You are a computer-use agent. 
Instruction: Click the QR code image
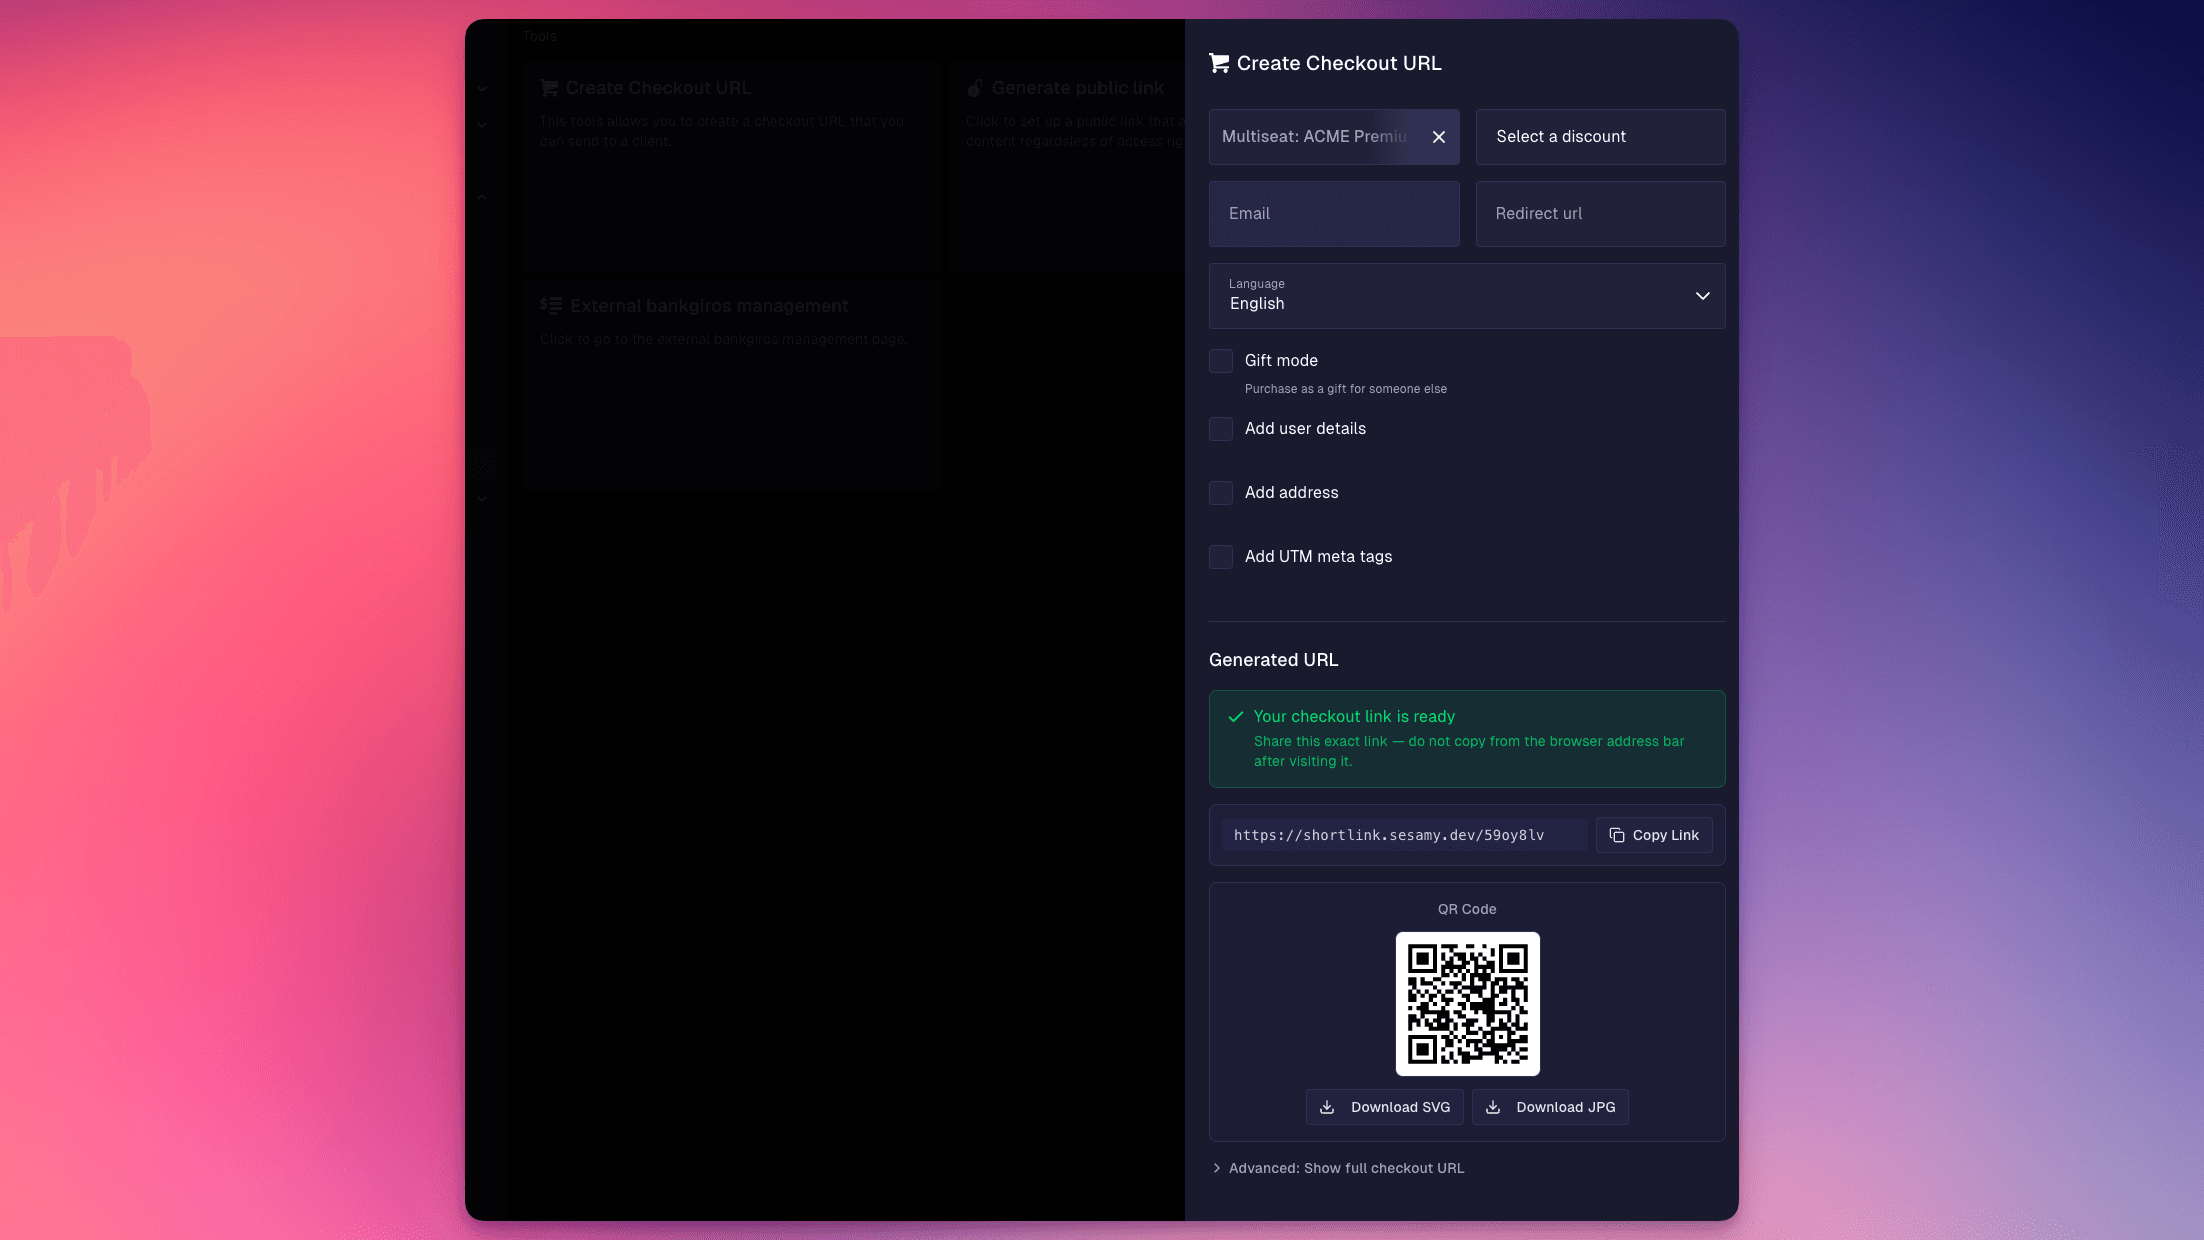point(1467,1004)
